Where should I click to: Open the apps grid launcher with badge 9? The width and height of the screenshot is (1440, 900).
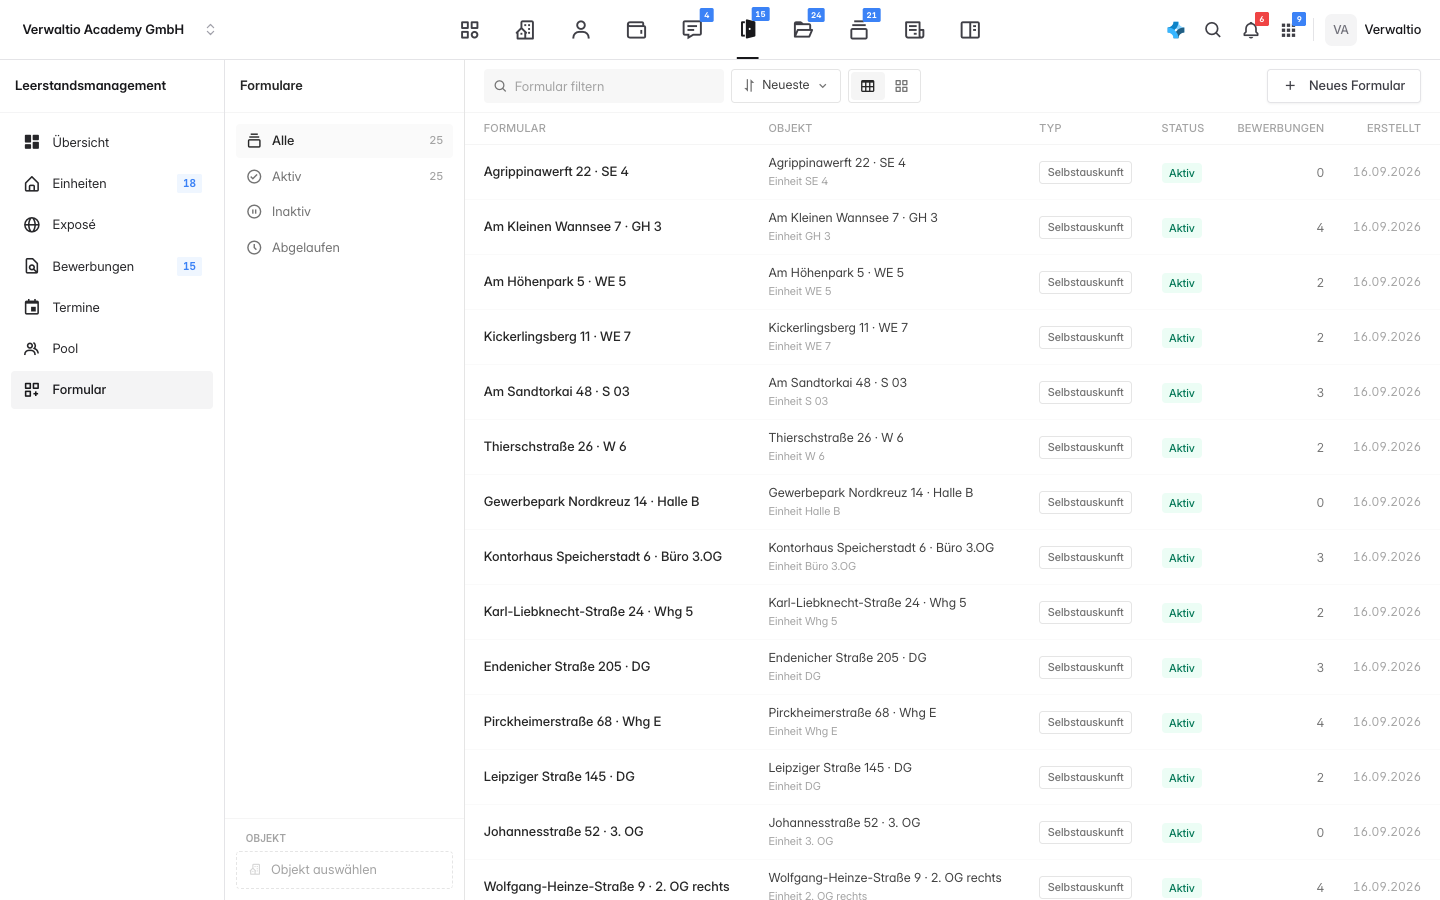[x=1289, y=30]
